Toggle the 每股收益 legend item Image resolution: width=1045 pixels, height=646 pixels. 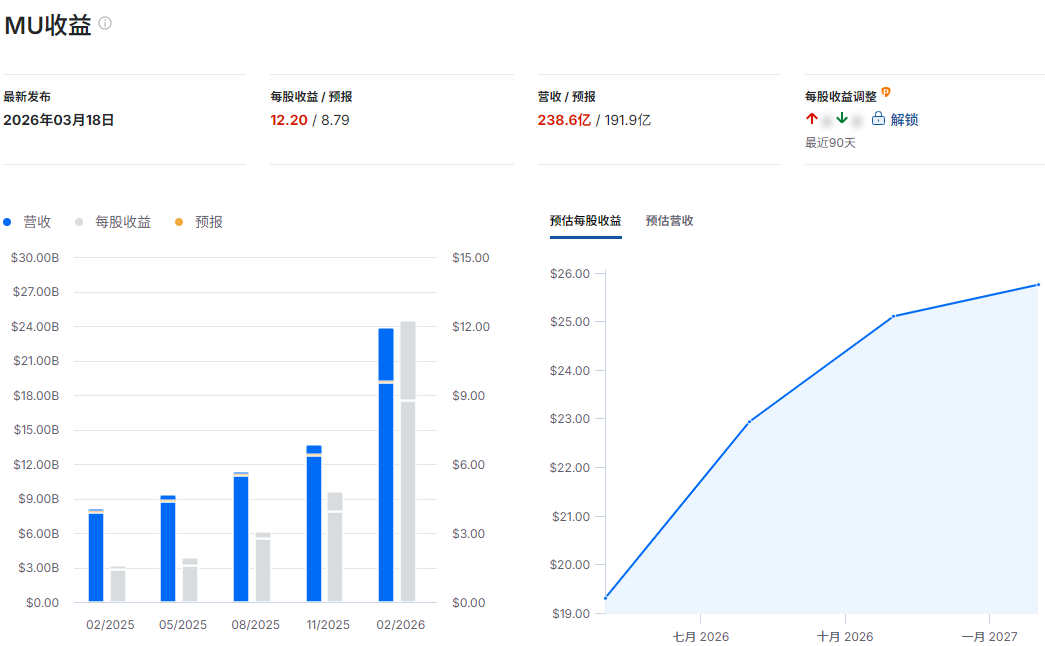point(113,222)
